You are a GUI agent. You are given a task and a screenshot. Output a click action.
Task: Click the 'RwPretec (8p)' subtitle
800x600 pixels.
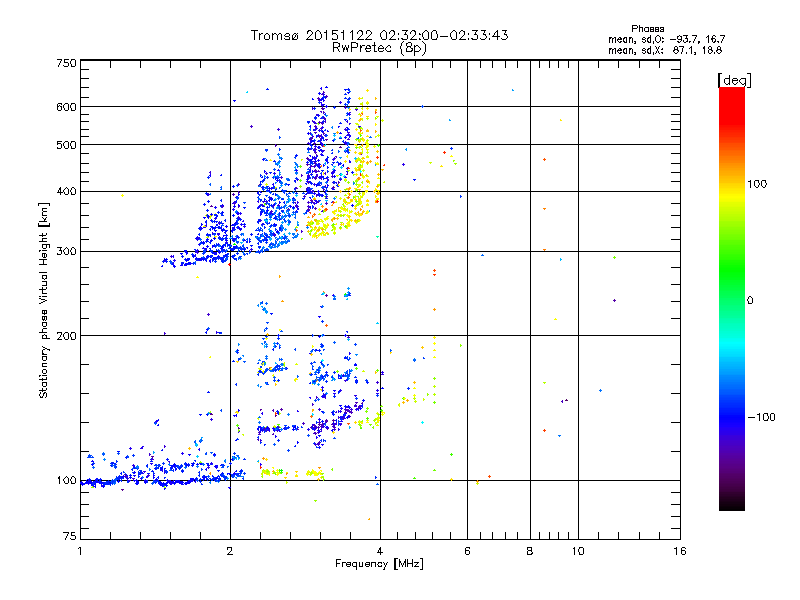379,48
